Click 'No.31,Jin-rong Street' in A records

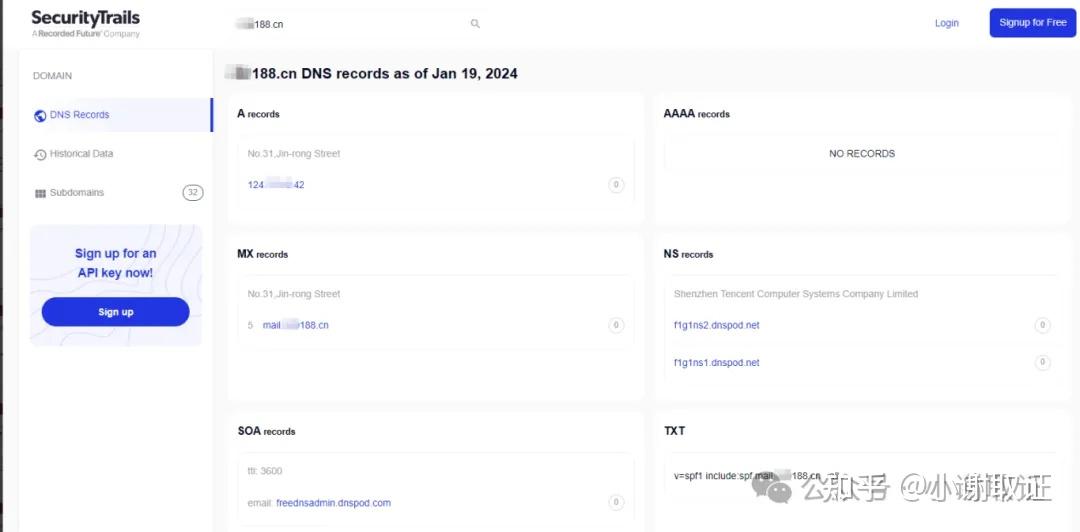[x=293, y=154]
